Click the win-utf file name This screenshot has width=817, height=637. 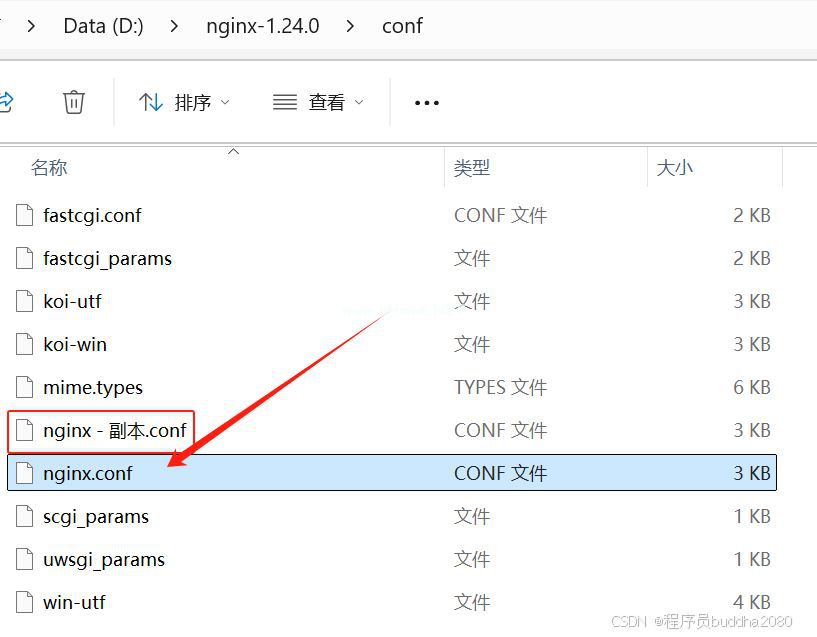coord(74,602)
